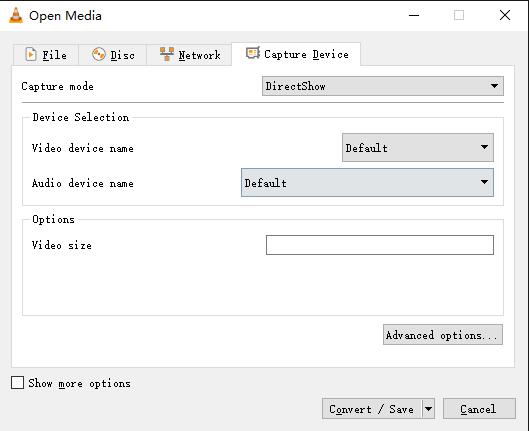Click the Convert / Save button

coord(372,409)
